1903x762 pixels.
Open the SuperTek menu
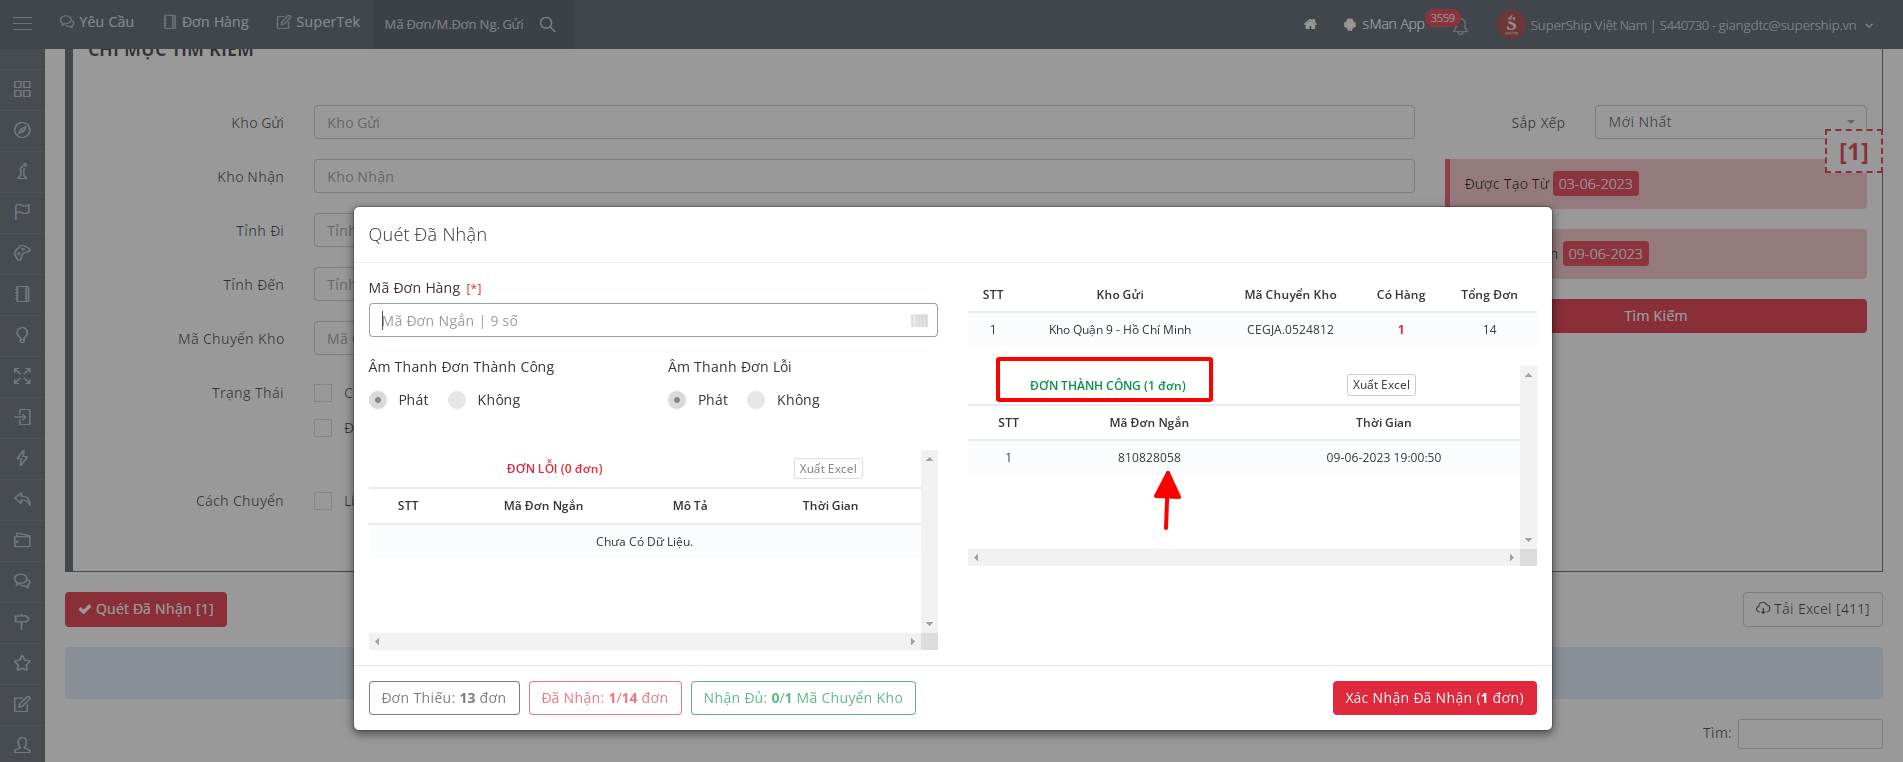click(x=318, y=22)
